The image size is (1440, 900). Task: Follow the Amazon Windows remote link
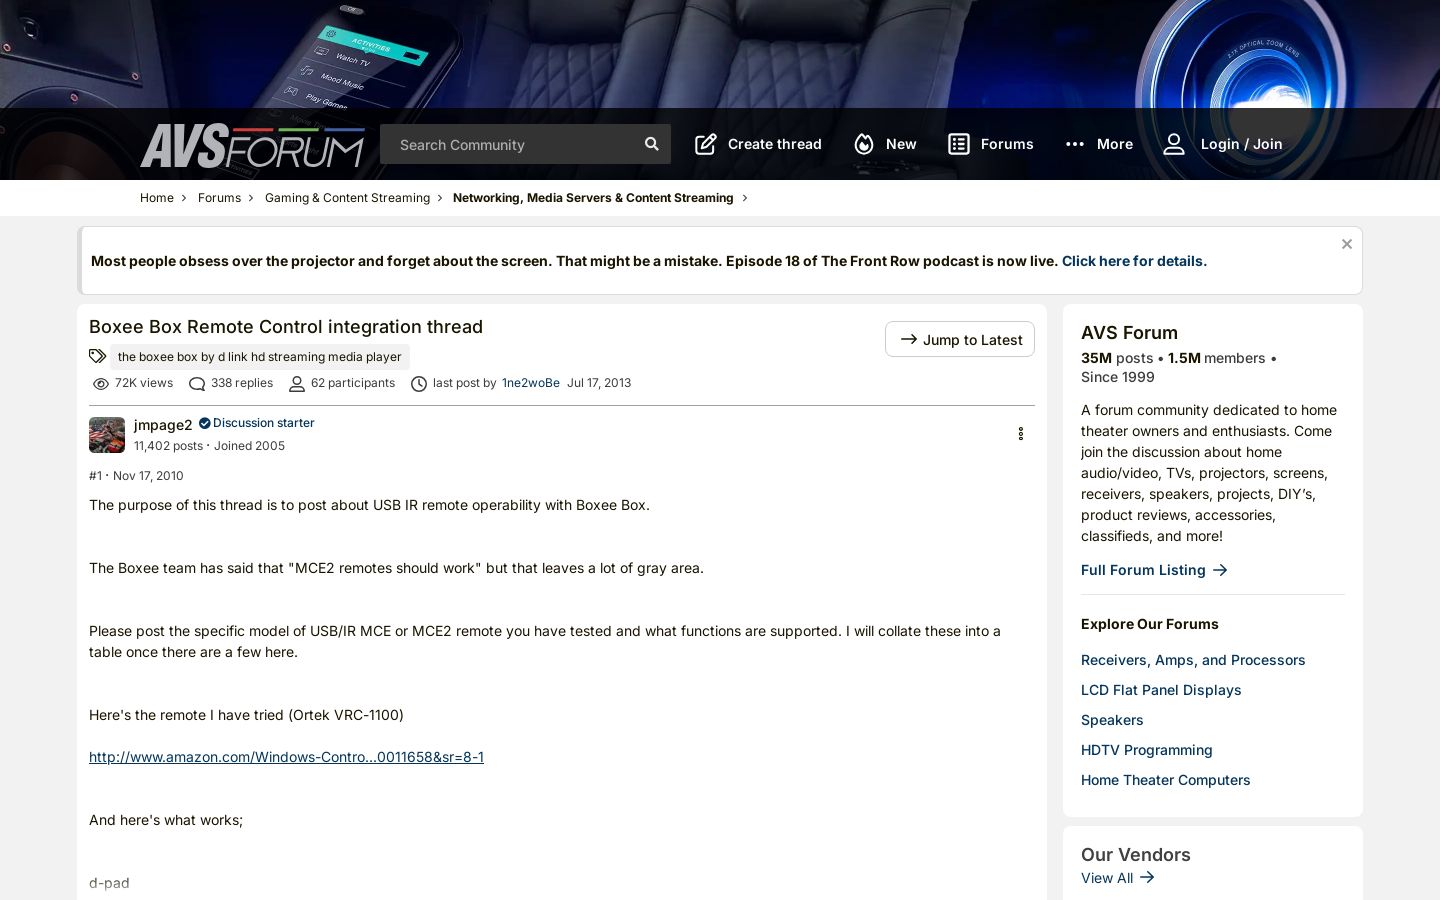pos(286,757)
